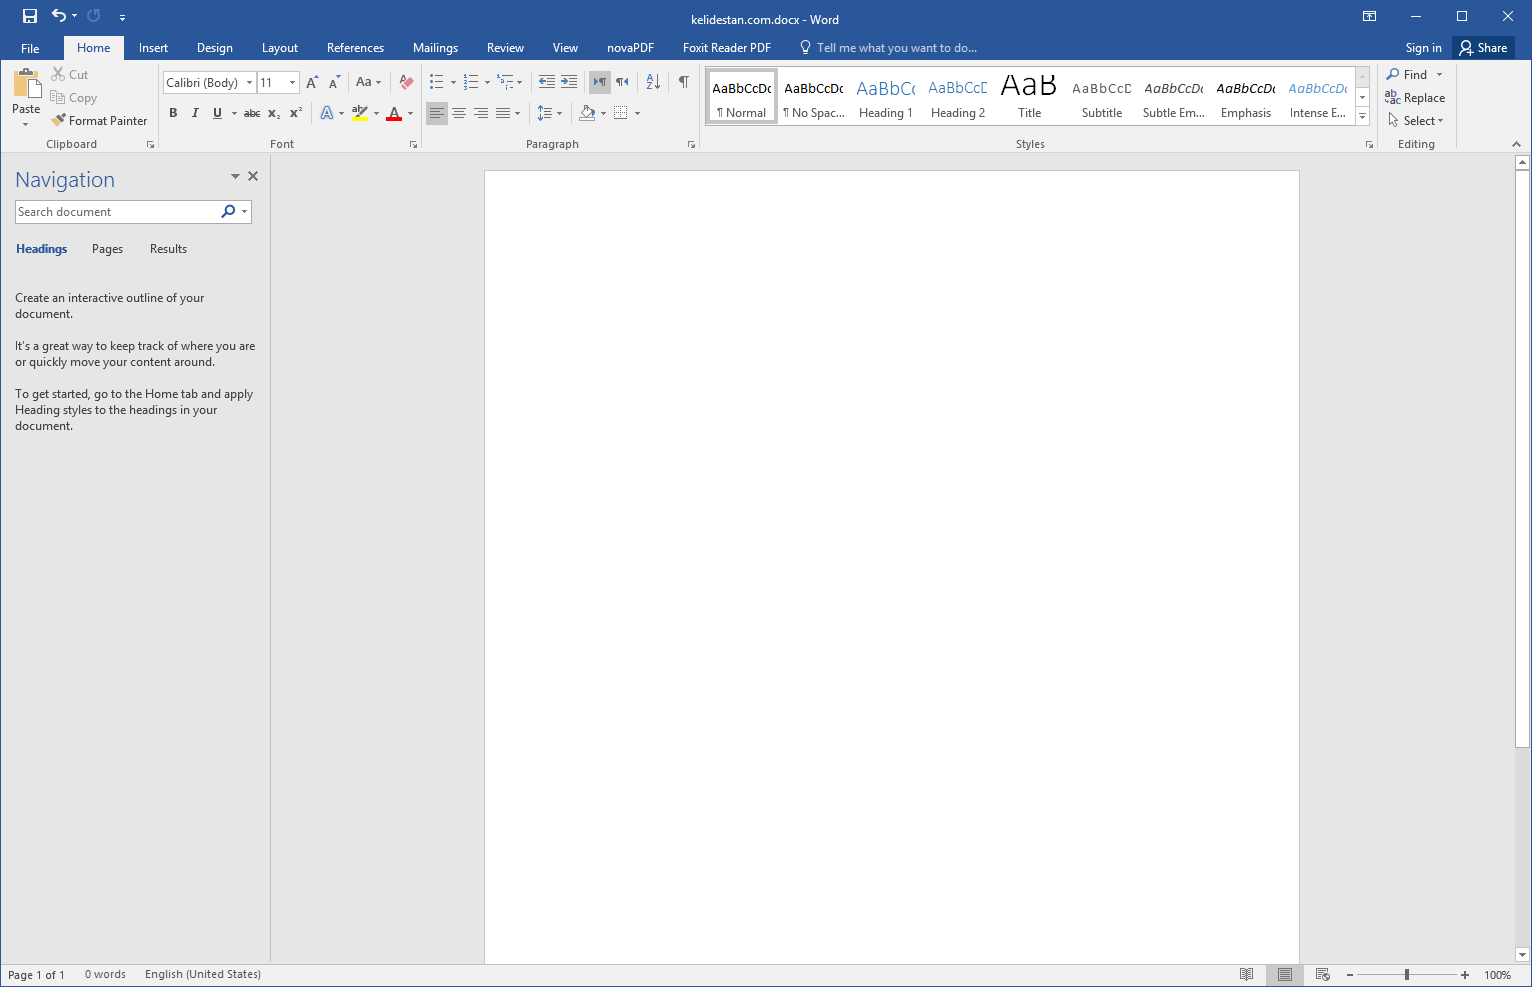Toggle Print Layout view in status bar
The width and height of the screenshot is (1532, 987).
coord(1285,974)
